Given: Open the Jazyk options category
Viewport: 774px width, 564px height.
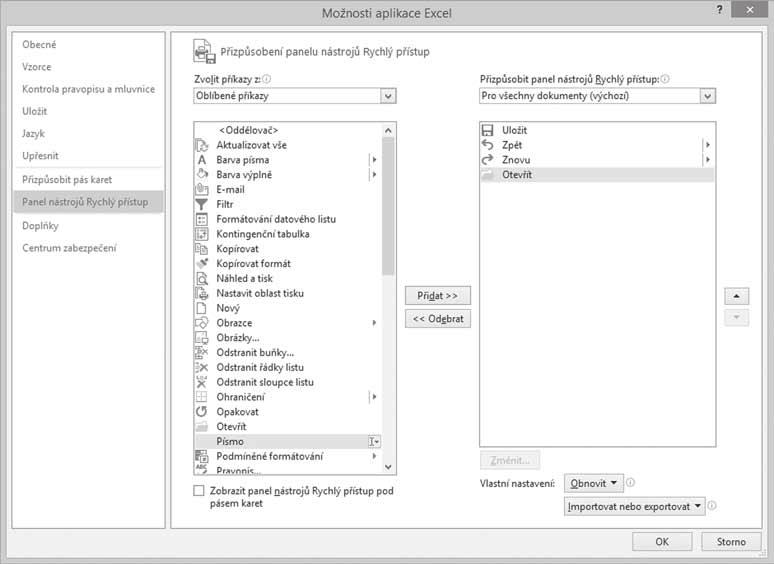Looking at the screenshot, I should click(x=33, y=133).
